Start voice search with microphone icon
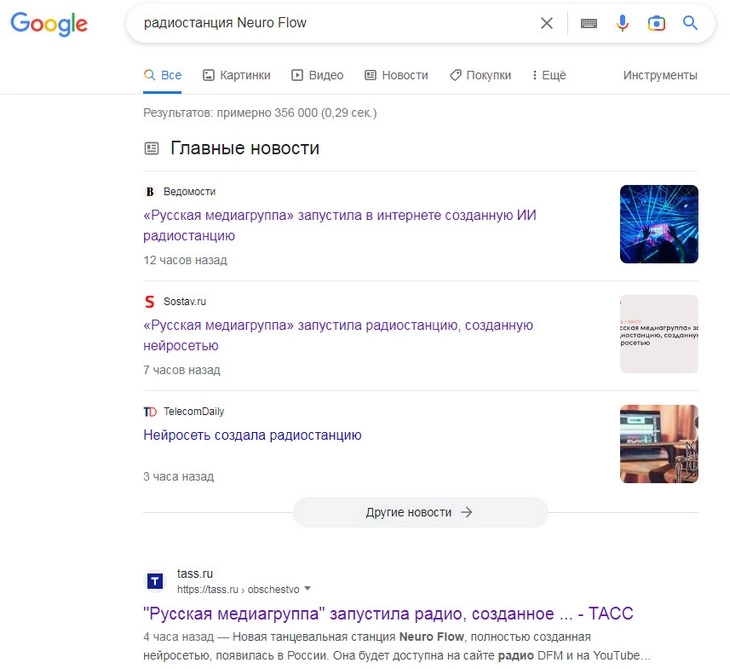Image resolution: width=730 pixels, height=669 pixels. point(622,23)
